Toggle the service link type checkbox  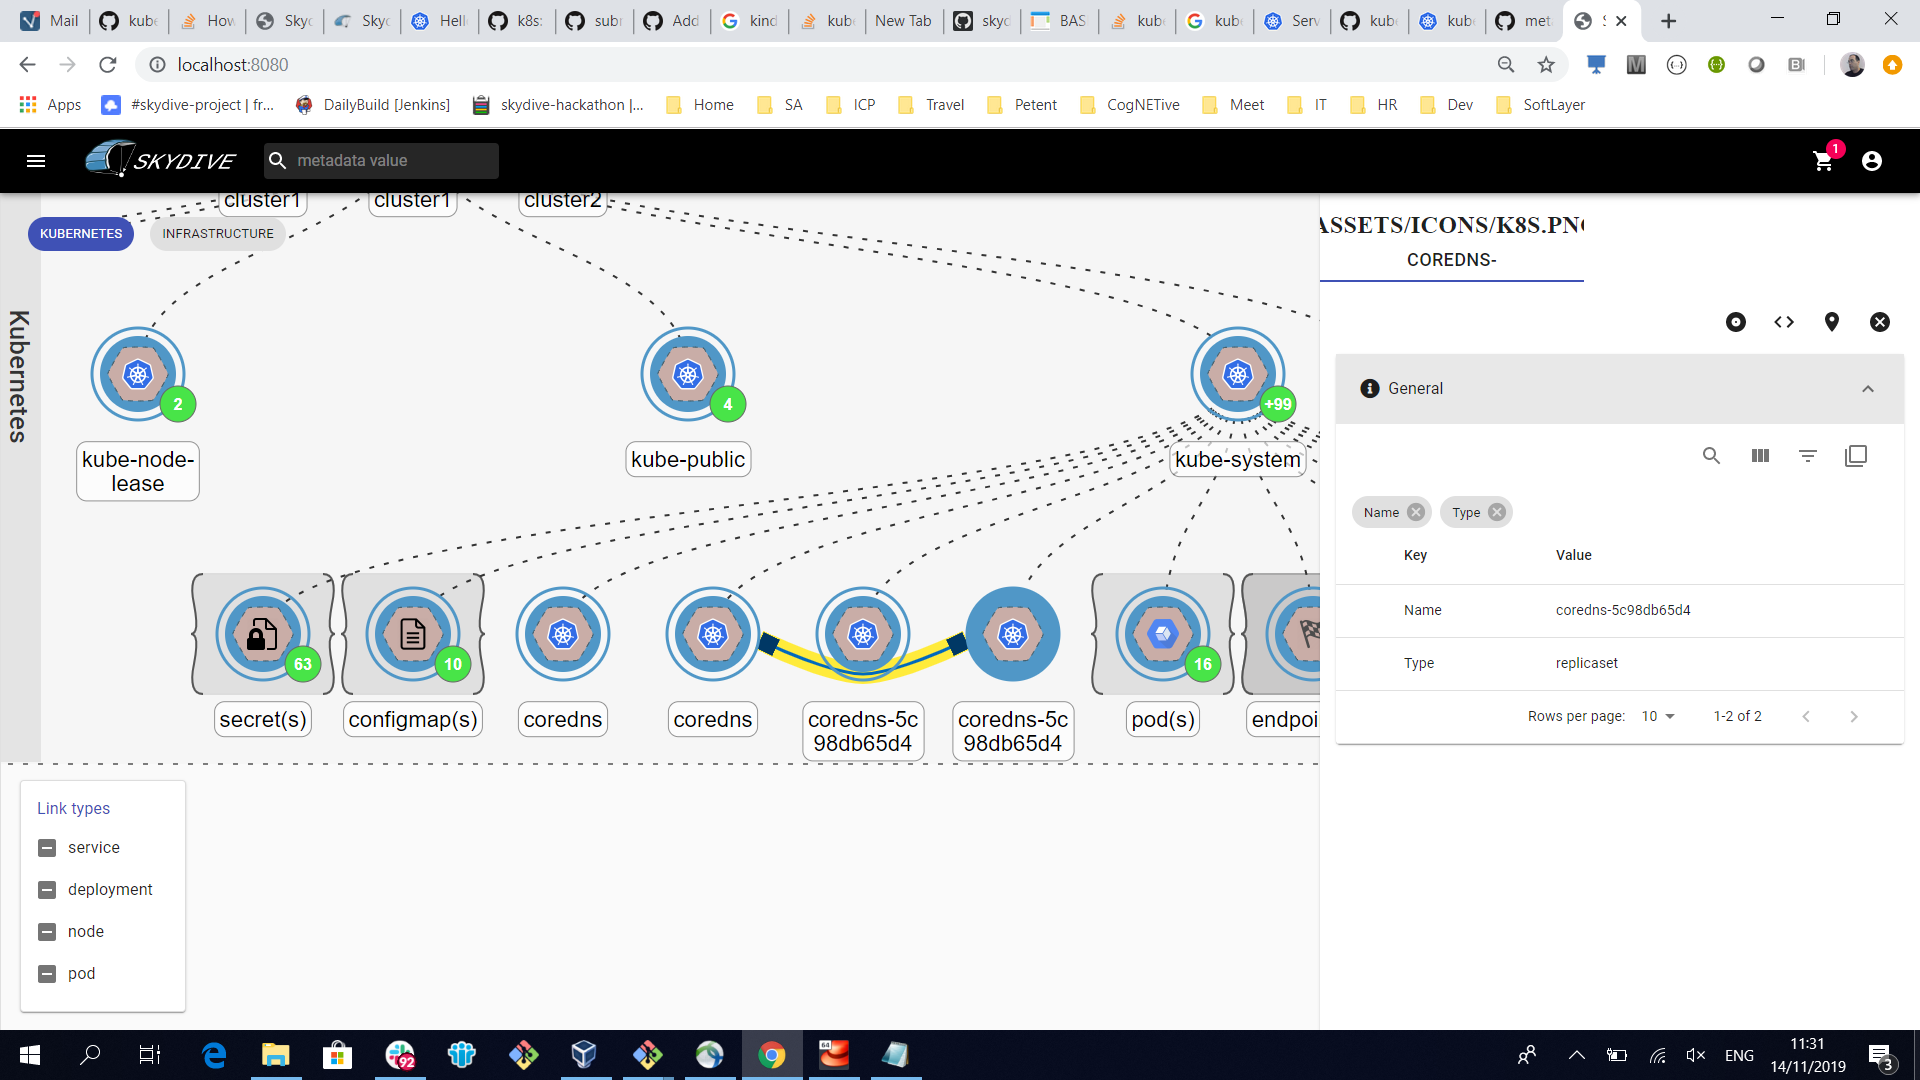tap(47, 848)
